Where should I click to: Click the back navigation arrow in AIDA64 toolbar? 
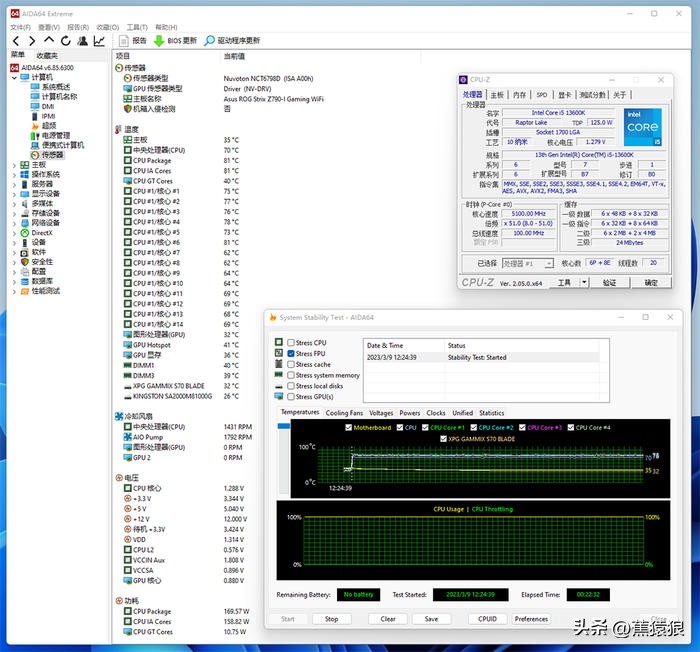pyautogui.click(x=15, y=41)
